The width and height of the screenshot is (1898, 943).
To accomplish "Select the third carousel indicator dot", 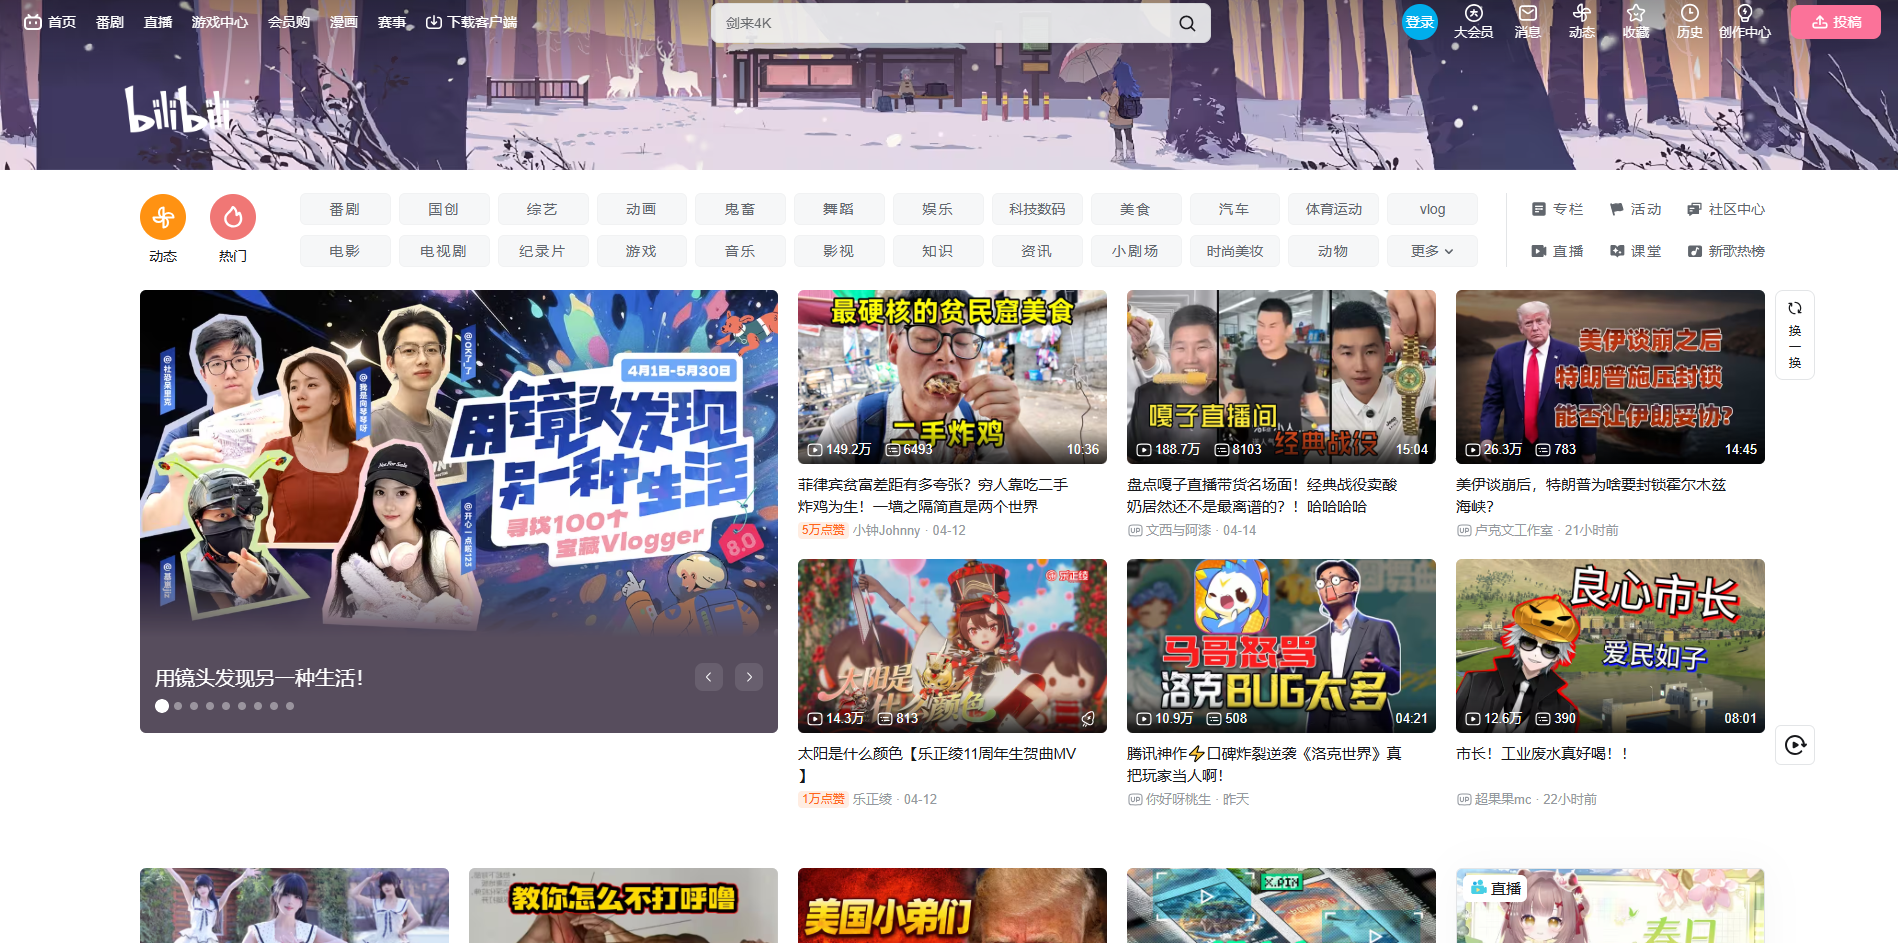I will pyautogui.click(x=194, y=706).
